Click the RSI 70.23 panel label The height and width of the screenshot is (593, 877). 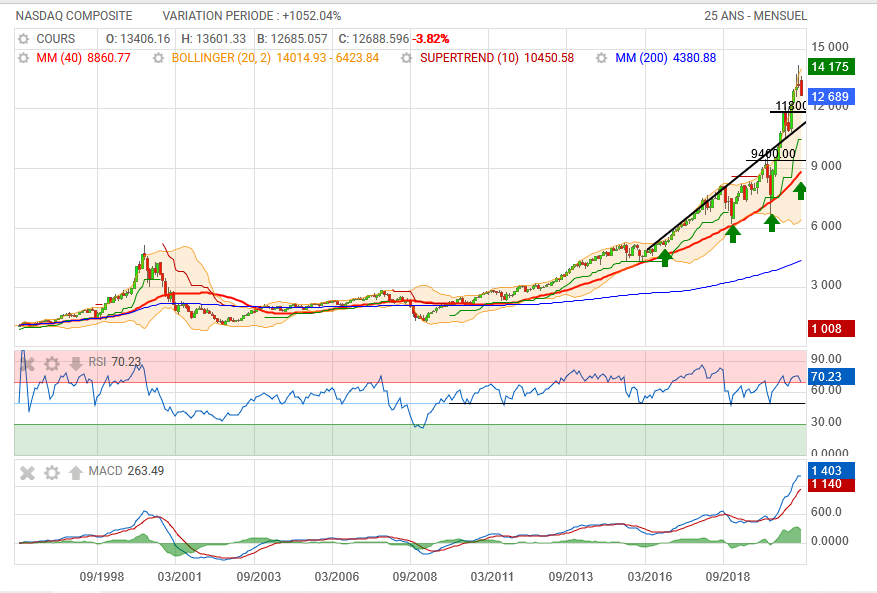pos(115,362)
